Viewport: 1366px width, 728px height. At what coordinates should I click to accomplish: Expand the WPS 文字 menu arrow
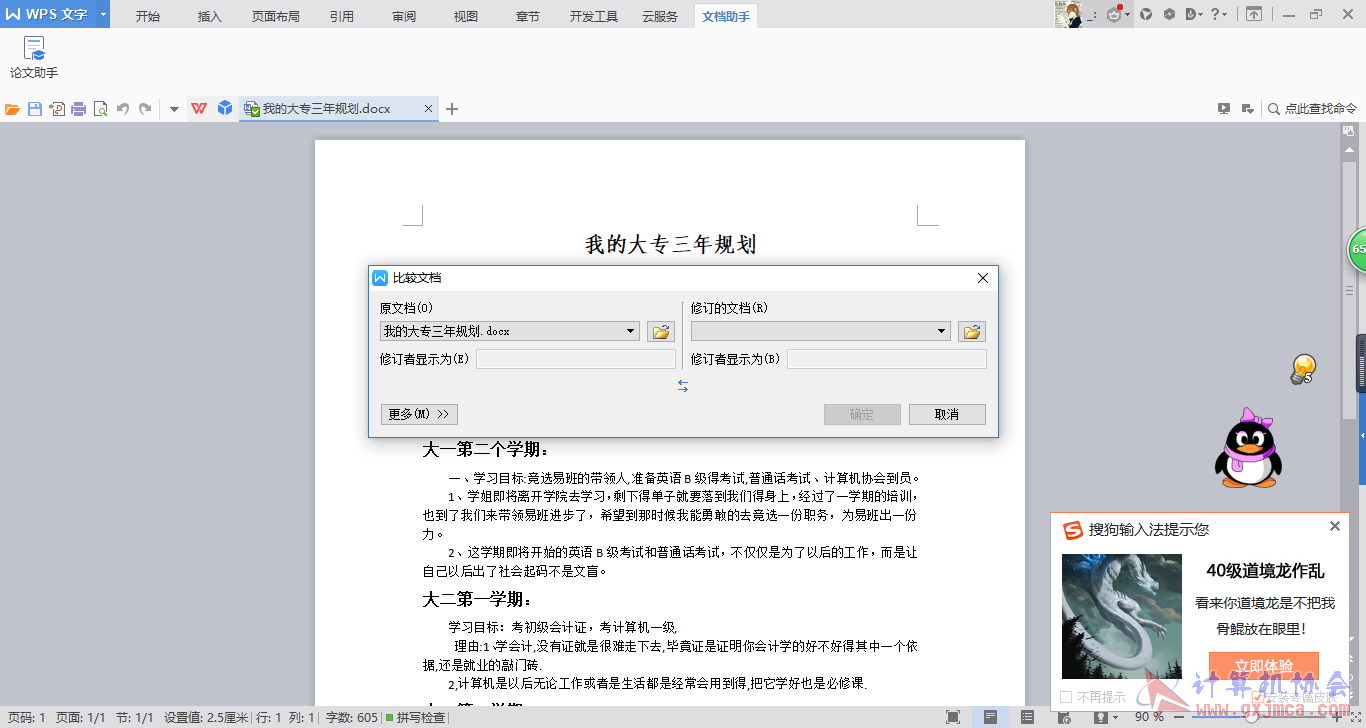103,14
